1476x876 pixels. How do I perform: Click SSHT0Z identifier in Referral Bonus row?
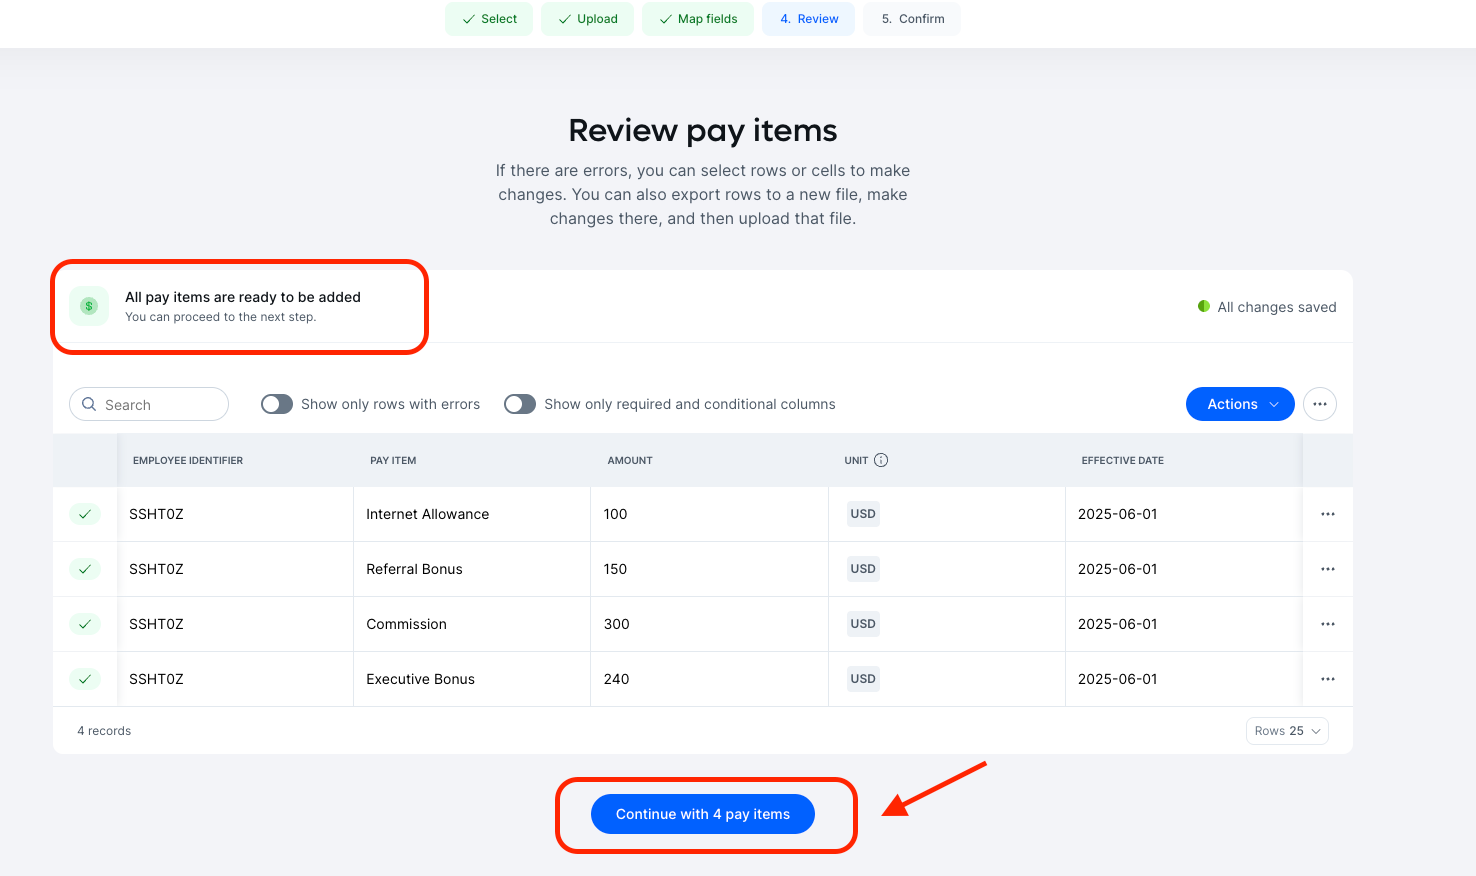click(x=156, y=569)
